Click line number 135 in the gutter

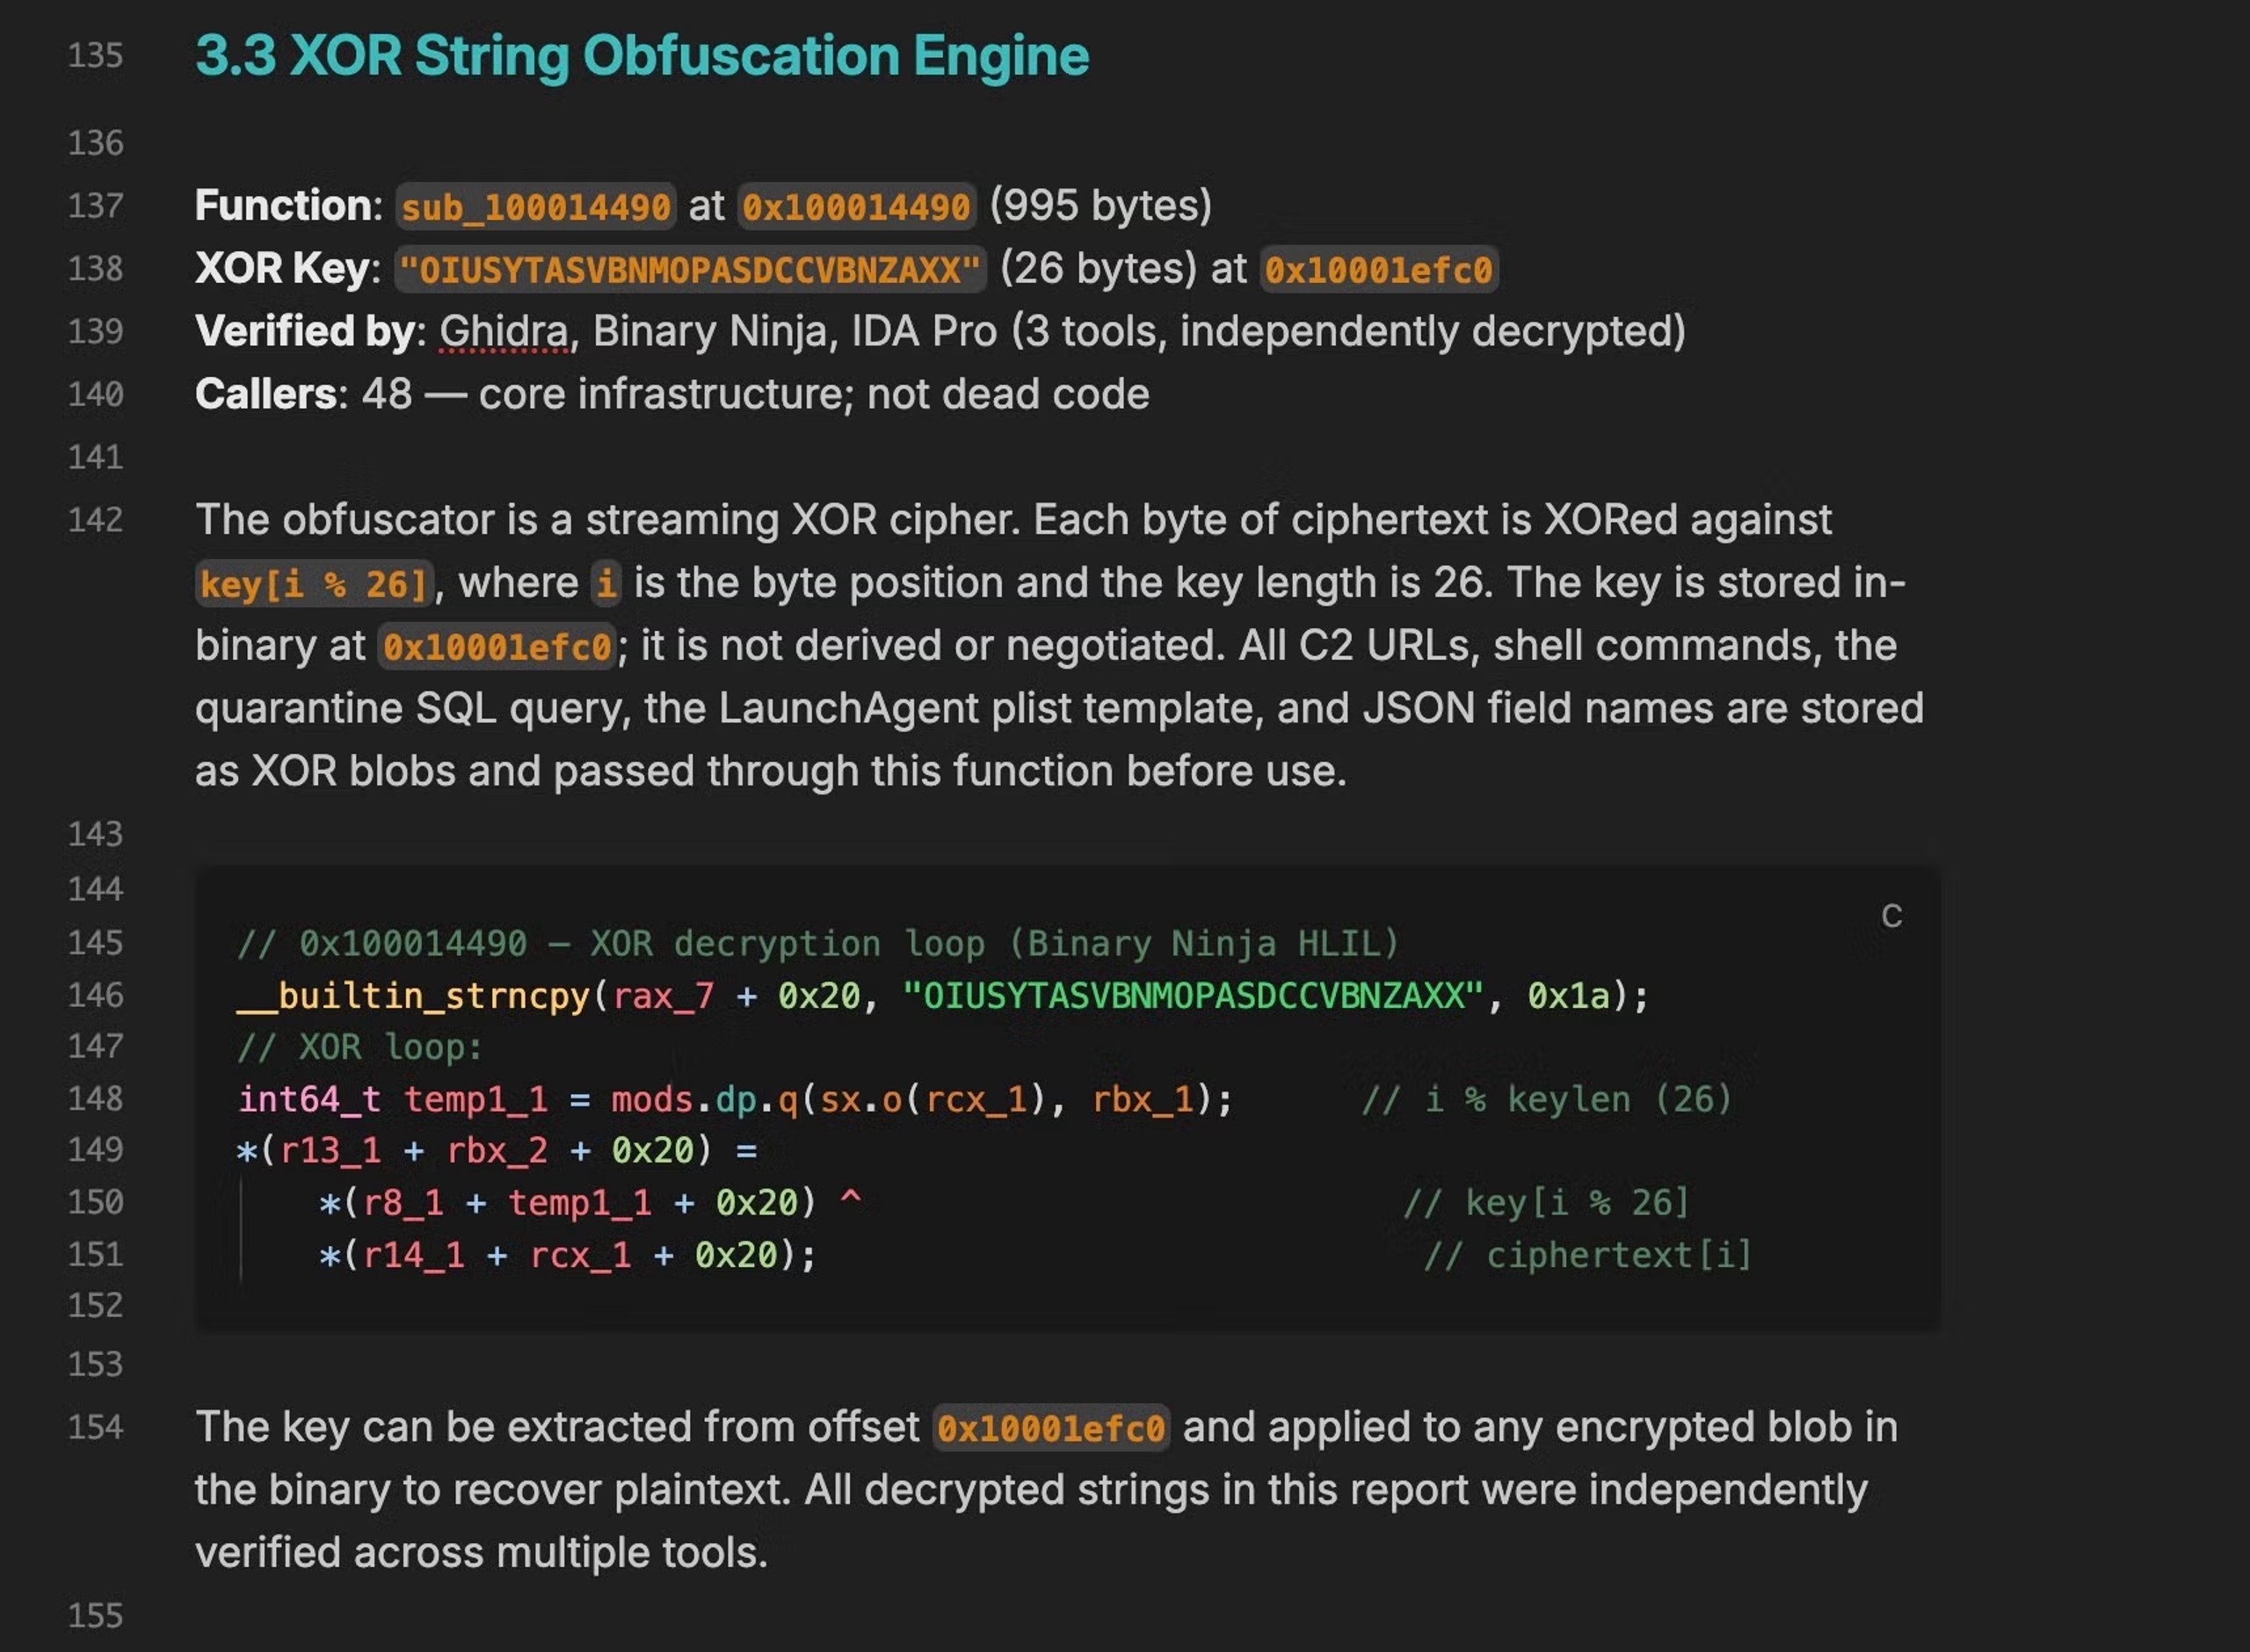tap(95, 56)
